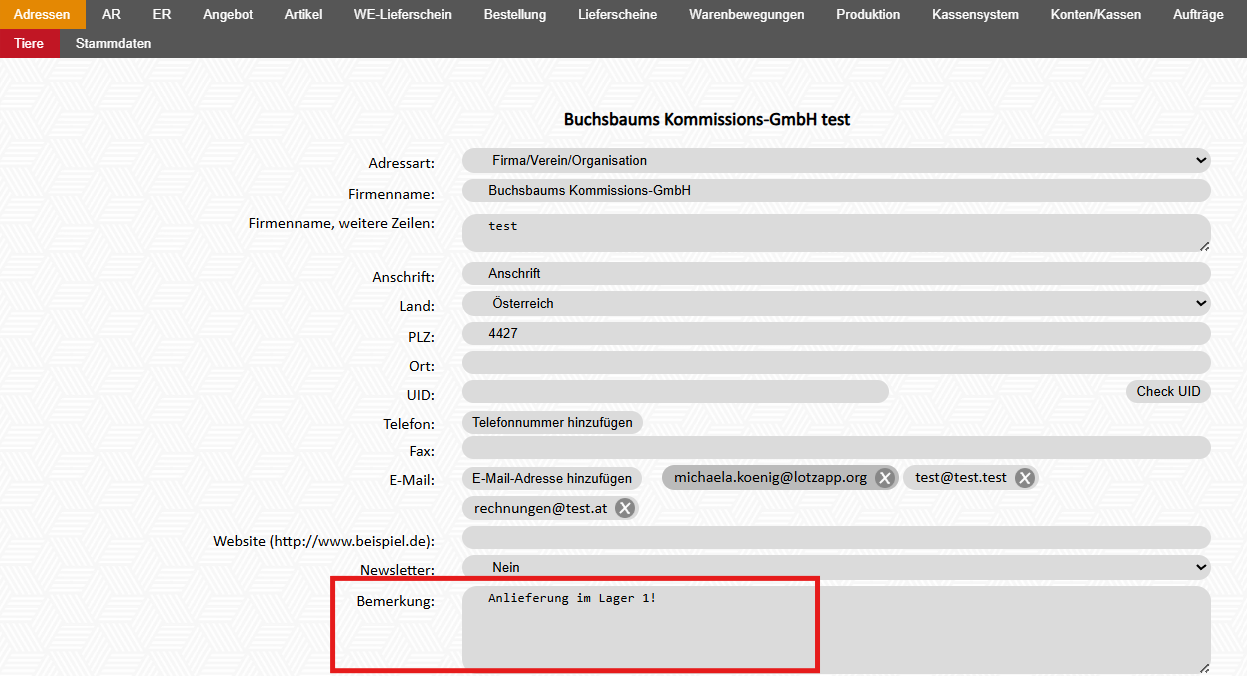1247x676 pixels.
Task: Switch to the AR menu
Action: (x=111, y=14)
